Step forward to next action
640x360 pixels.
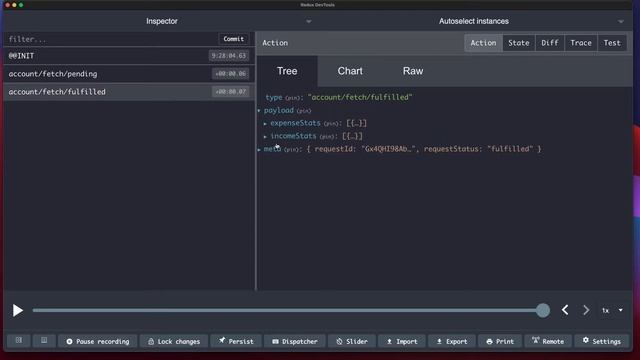click(x=586, y=310)
